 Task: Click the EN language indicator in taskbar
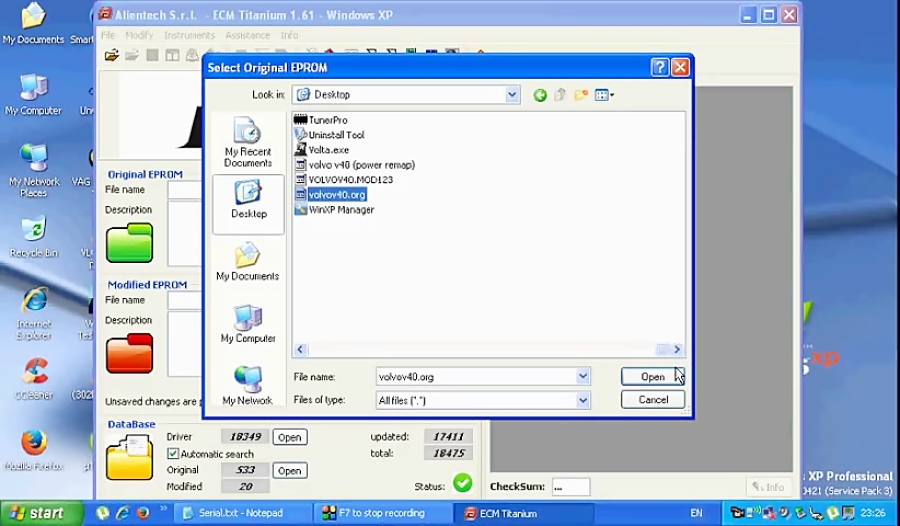click(x=696, y=513)
